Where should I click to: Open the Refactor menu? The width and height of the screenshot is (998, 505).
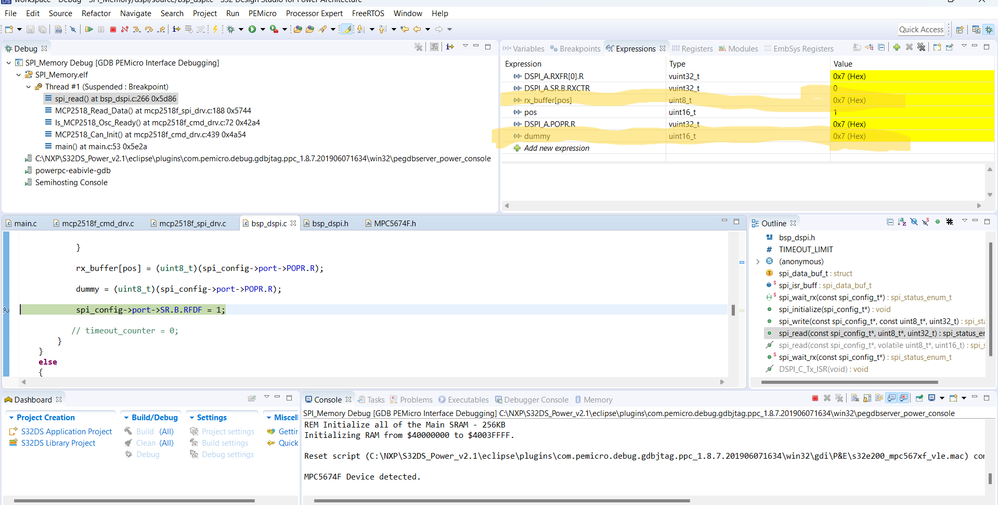[x=96, y=13]
